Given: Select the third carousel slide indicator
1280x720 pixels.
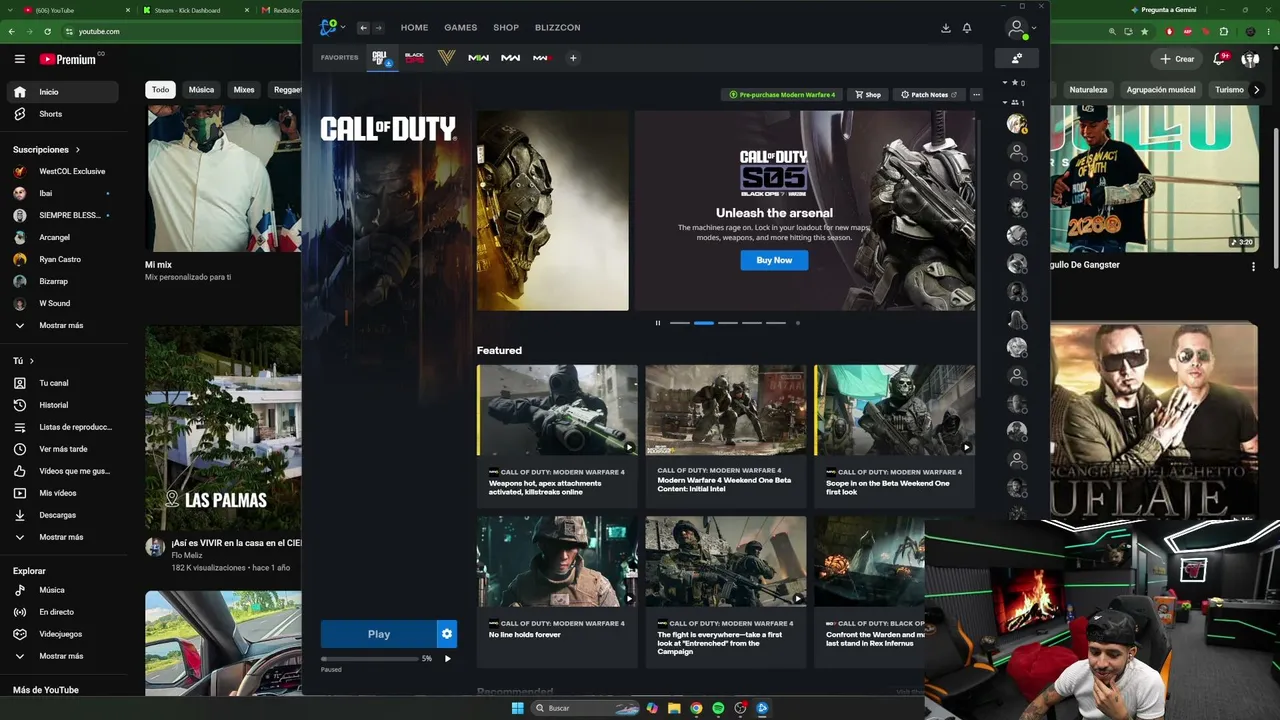Looking at the screenshot, I should click(728, 323).
